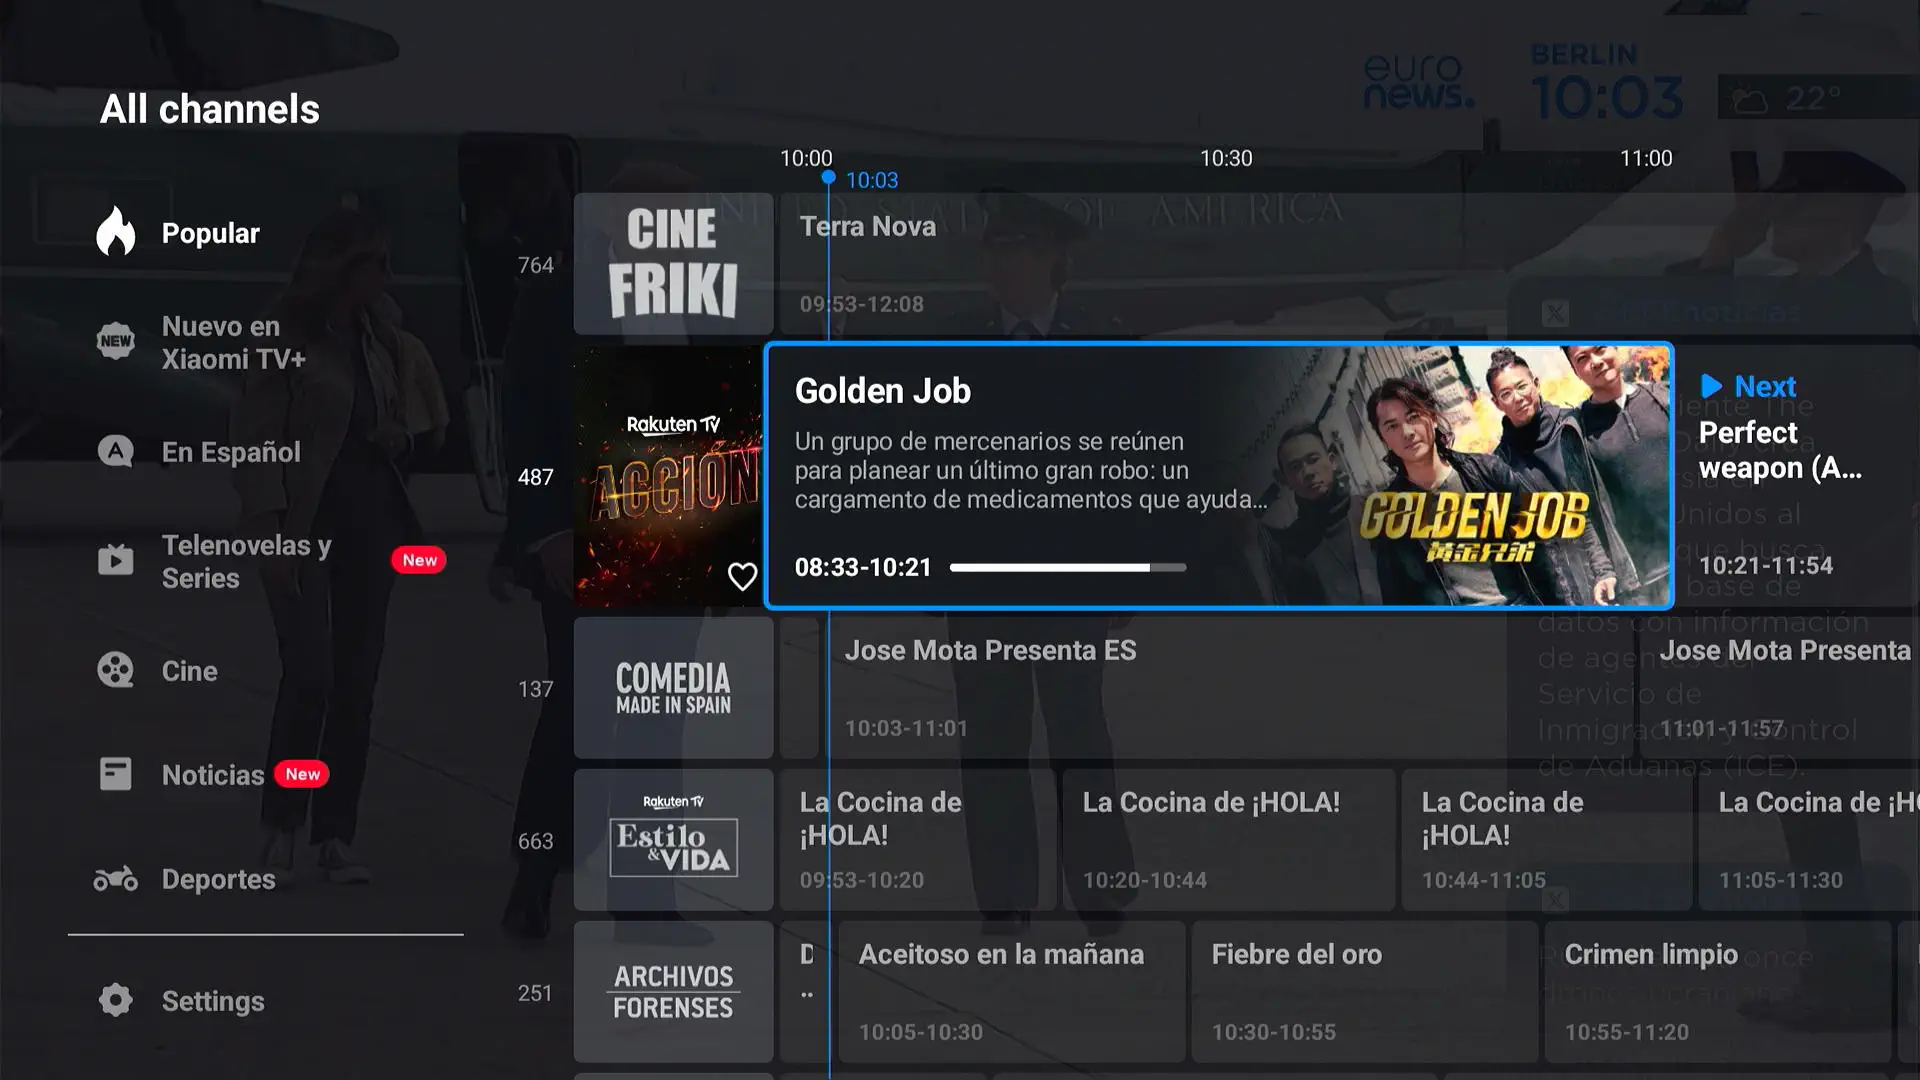The height and width of the screenshot is (1080, 1920).
Task: Select Rakuten Estilo & Vida channel logo
Action: tap(673, 840)
